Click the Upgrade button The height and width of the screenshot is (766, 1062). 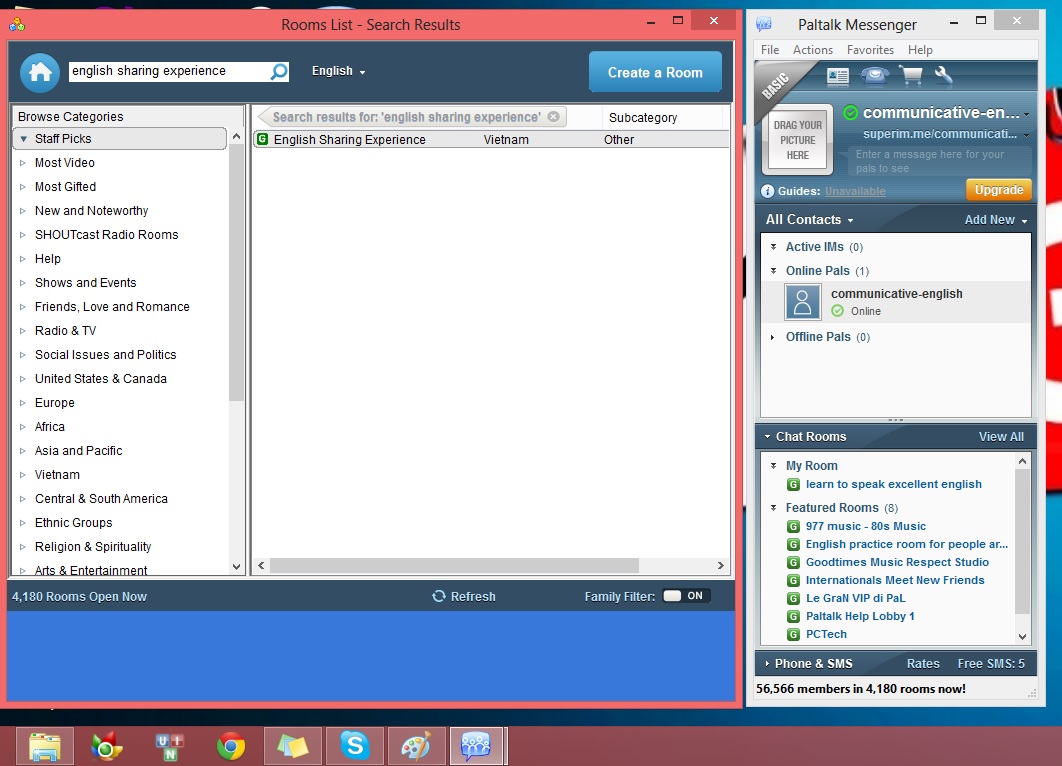[x=999, y=190]
